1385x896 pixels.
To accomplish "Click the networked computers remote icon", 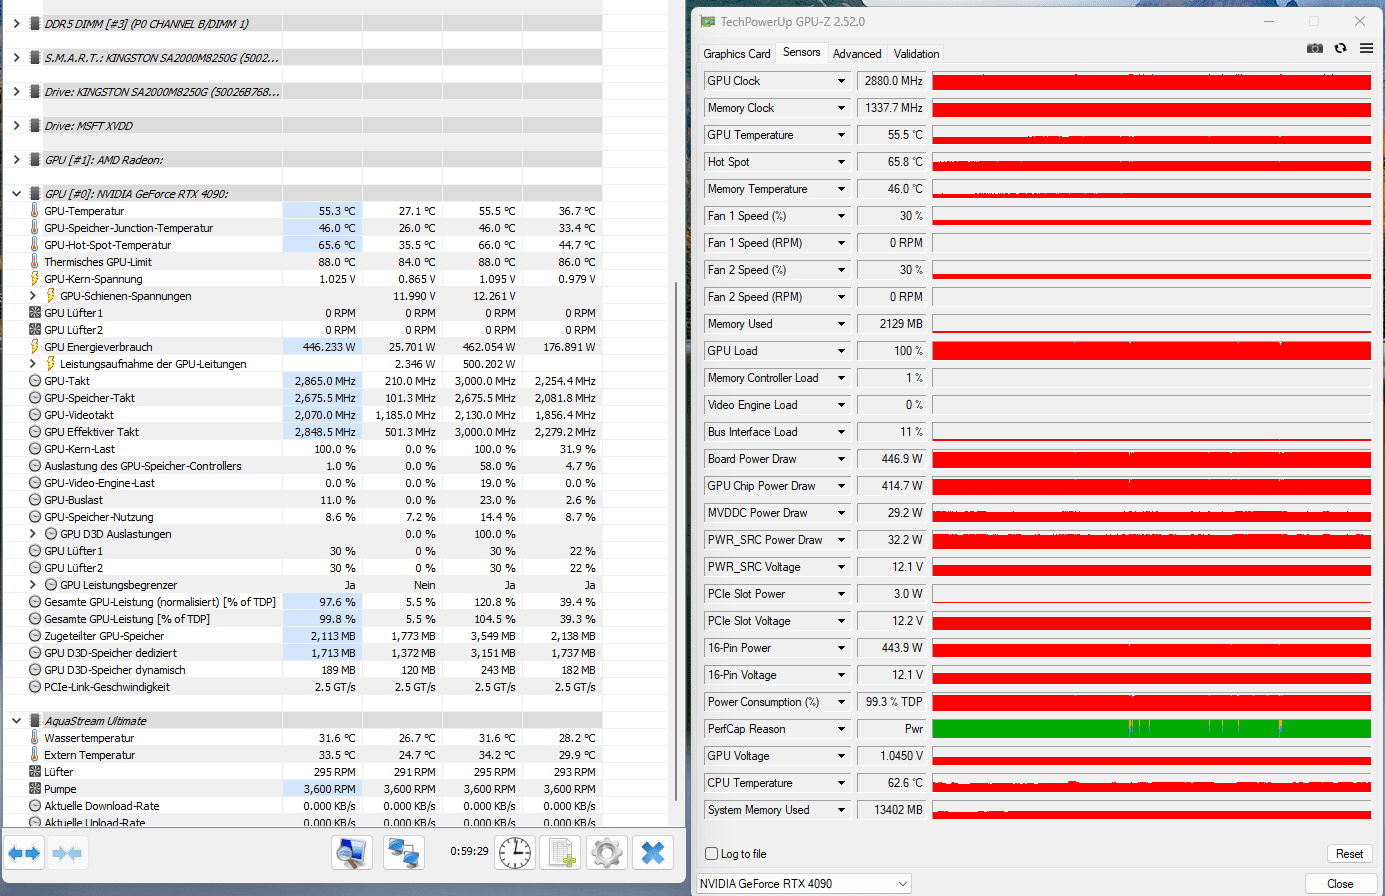I will point(403,853).
